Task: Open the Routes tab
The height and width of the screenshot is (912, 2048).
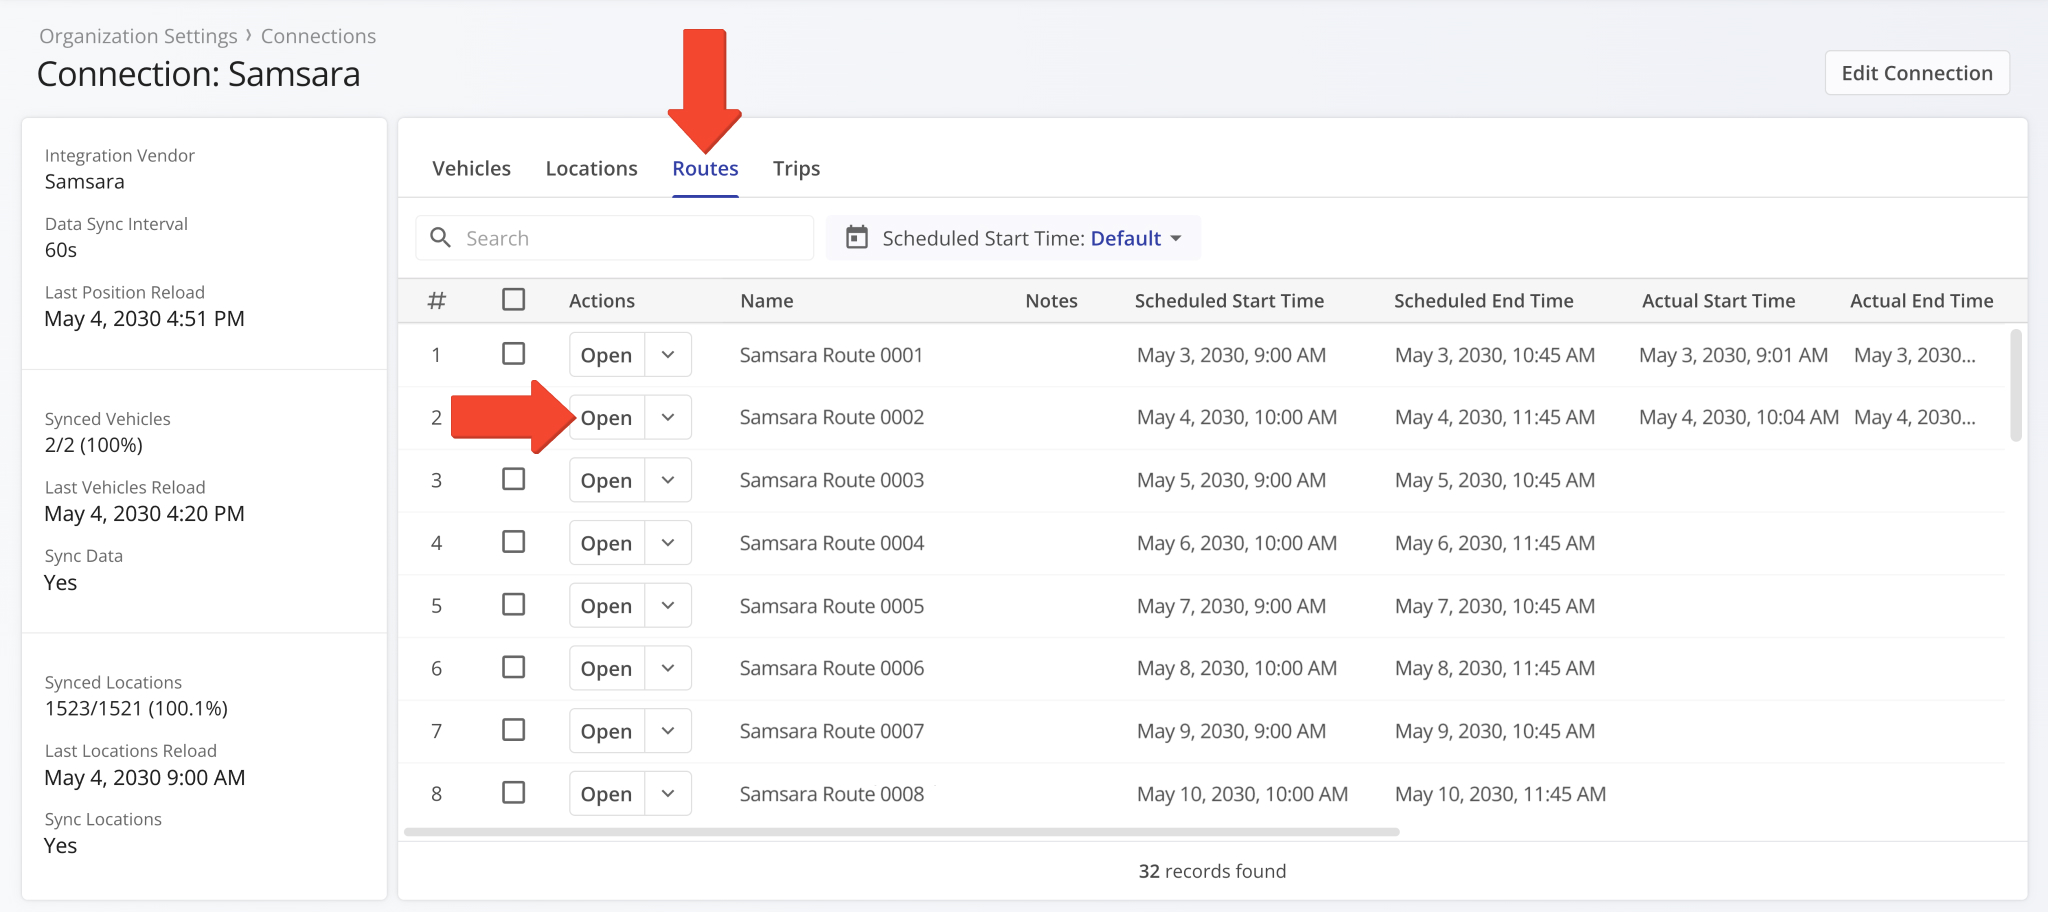Action: [705, 168]
